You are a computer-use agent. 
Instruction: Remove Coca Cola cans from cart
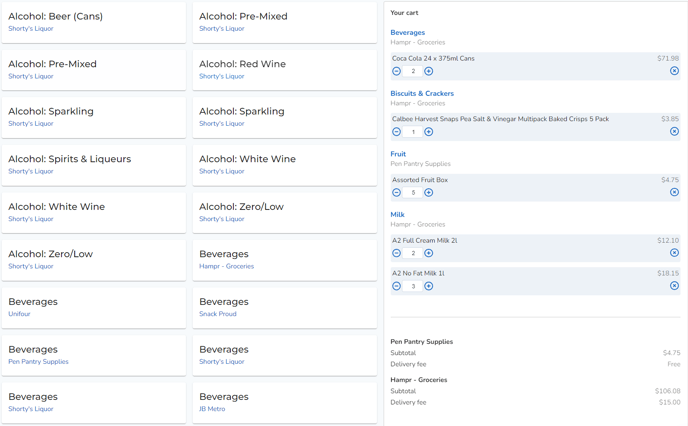pyautogui.click(x=674, y=71)
